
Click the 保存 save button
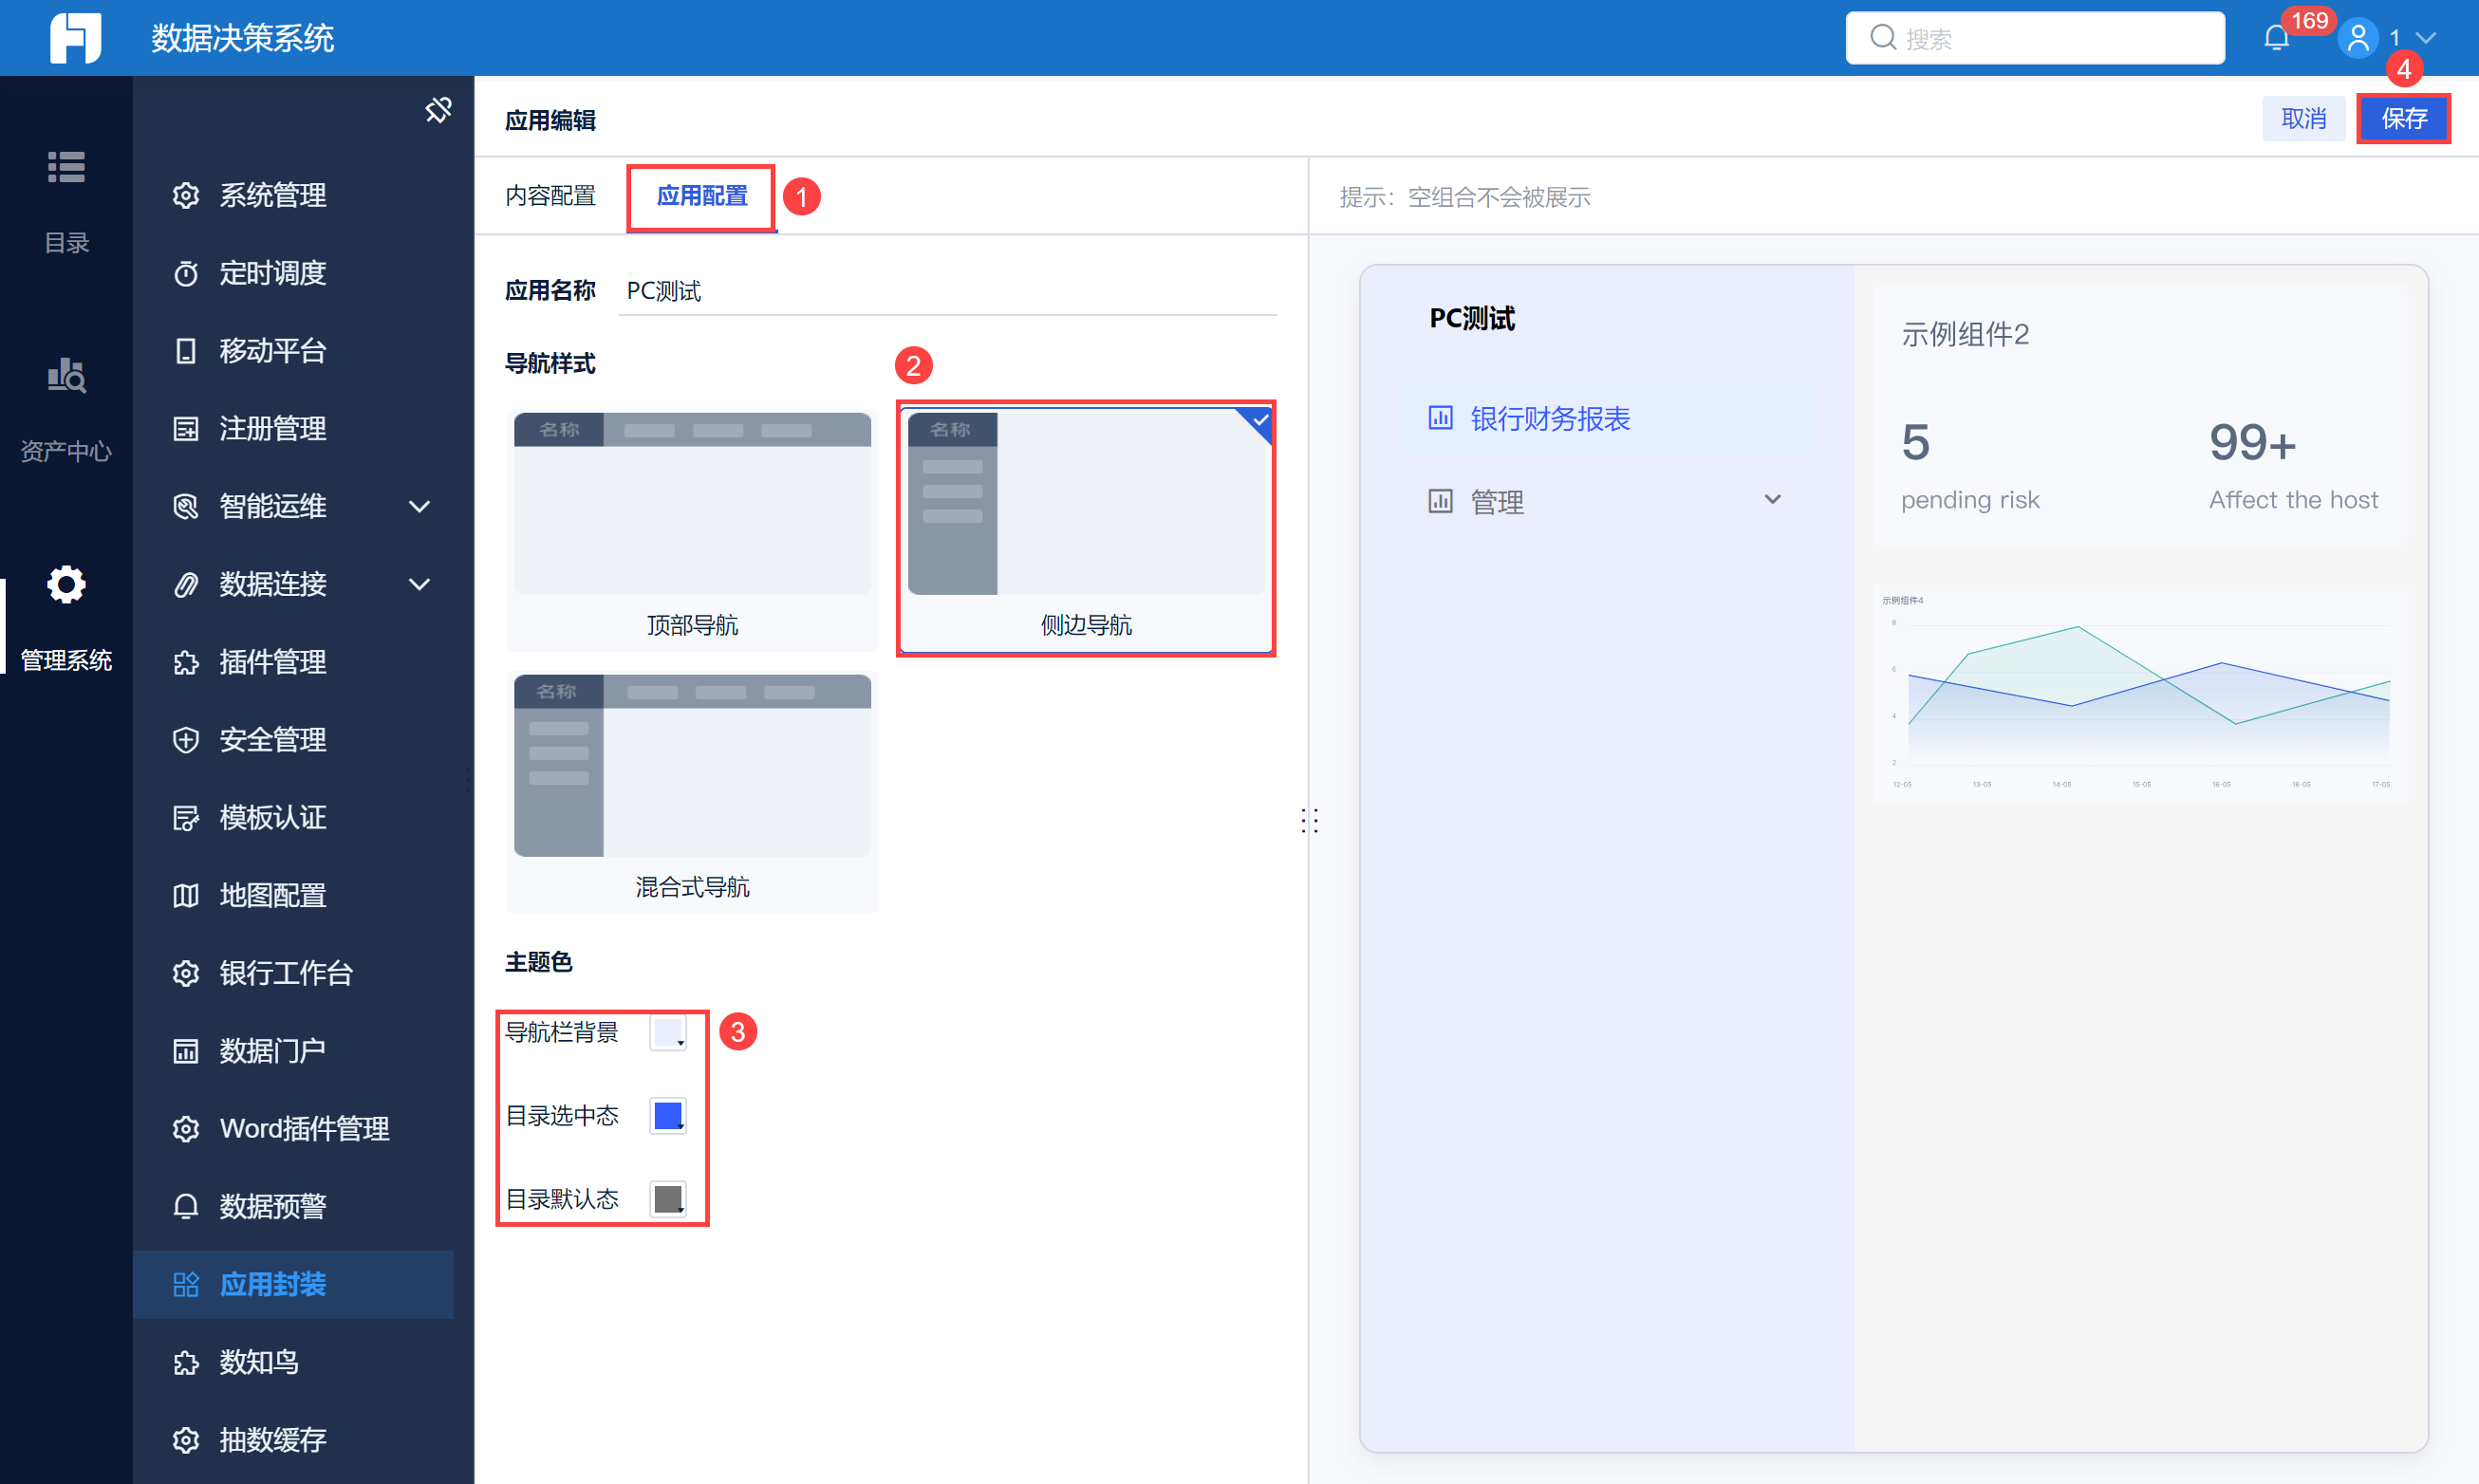tap(2403, 119)
